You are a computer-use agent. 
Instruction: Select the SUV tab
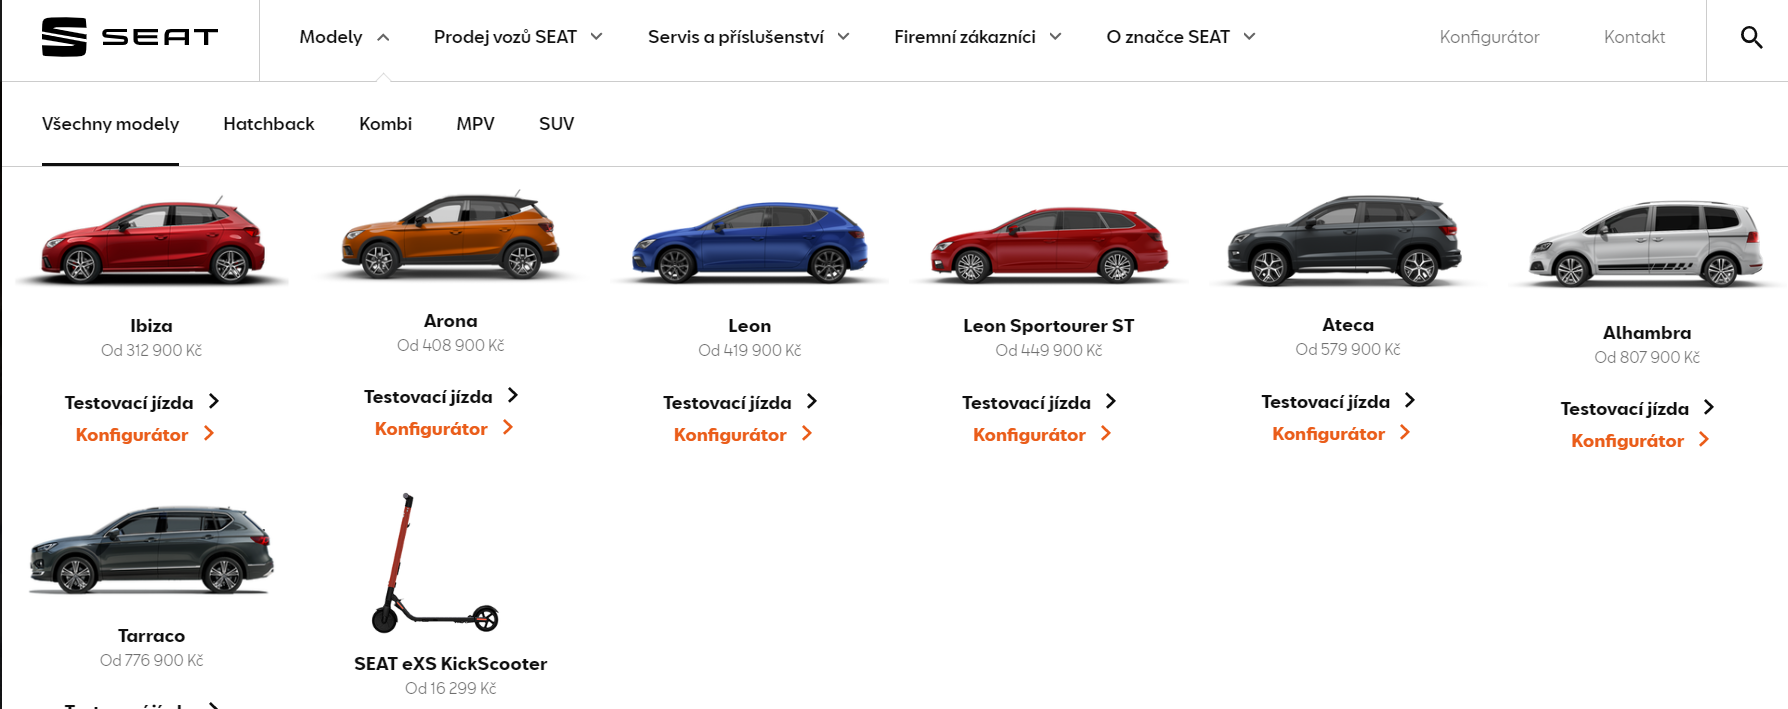pos(556,124)
